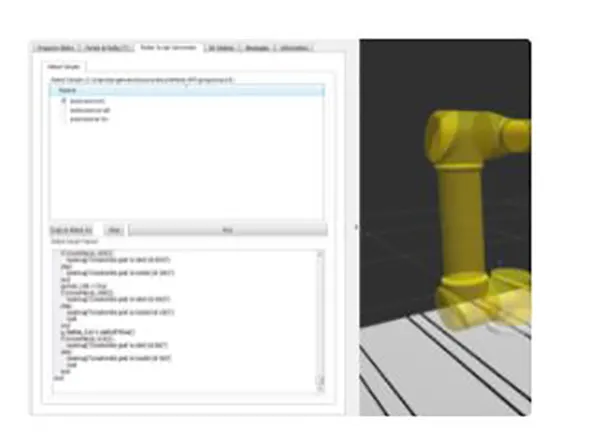Select the second script row in the list
Viewport: 600px width, 446px height.
(90, 110)
